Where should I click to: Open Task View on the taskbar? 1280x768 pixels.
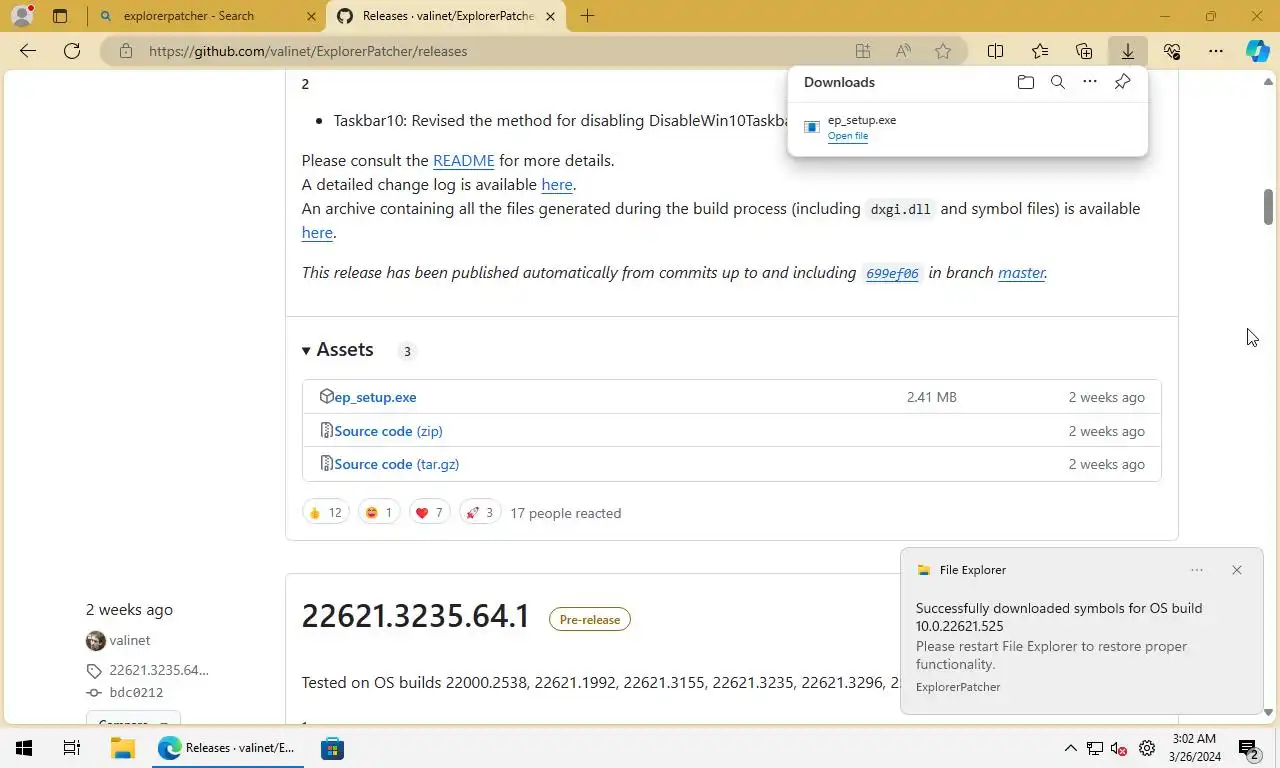(x=72, y=748)
